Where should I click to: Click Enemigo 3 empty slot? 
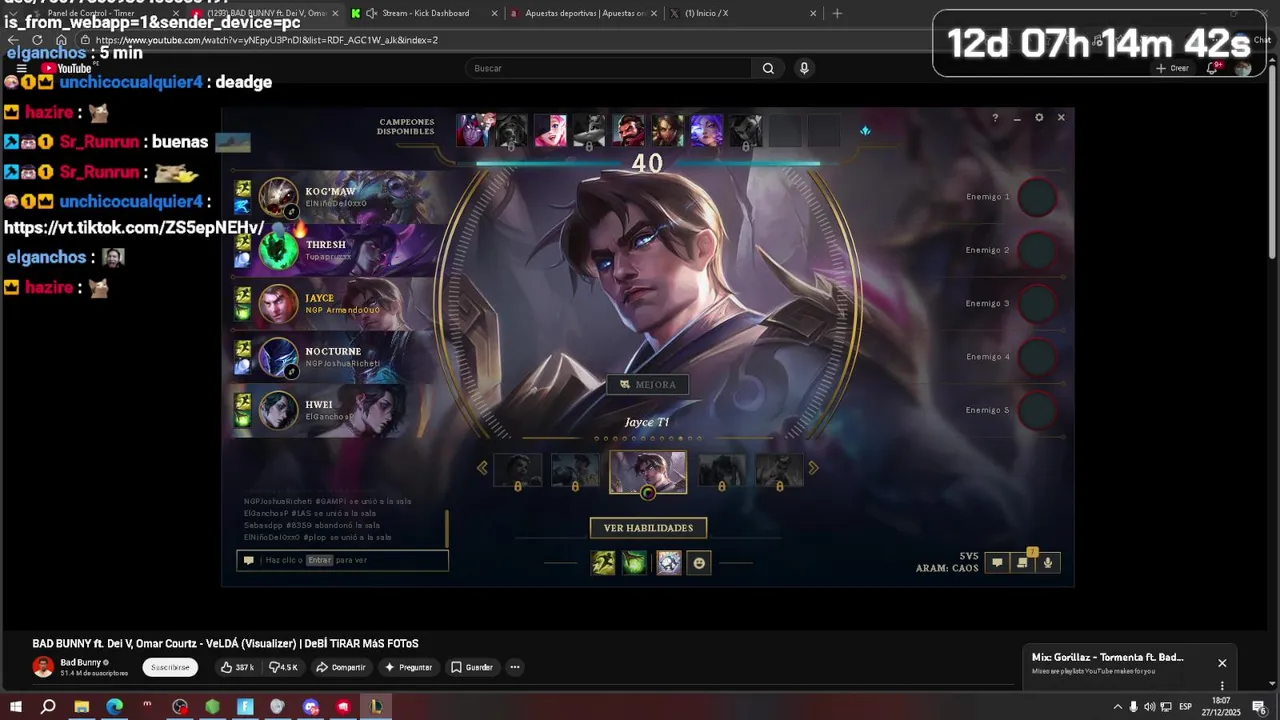[x=1038, y=304]
